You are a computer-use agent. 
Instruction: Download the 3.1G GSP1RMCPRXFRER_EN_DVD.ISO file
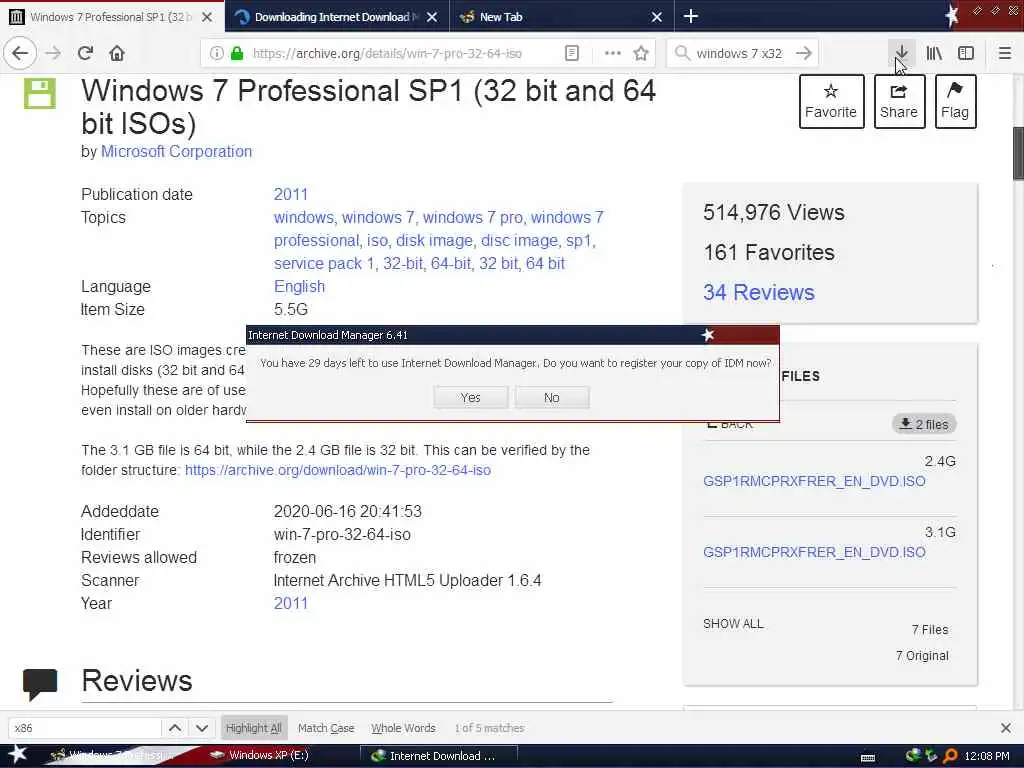pyautogui.click(x=814, y=552)
